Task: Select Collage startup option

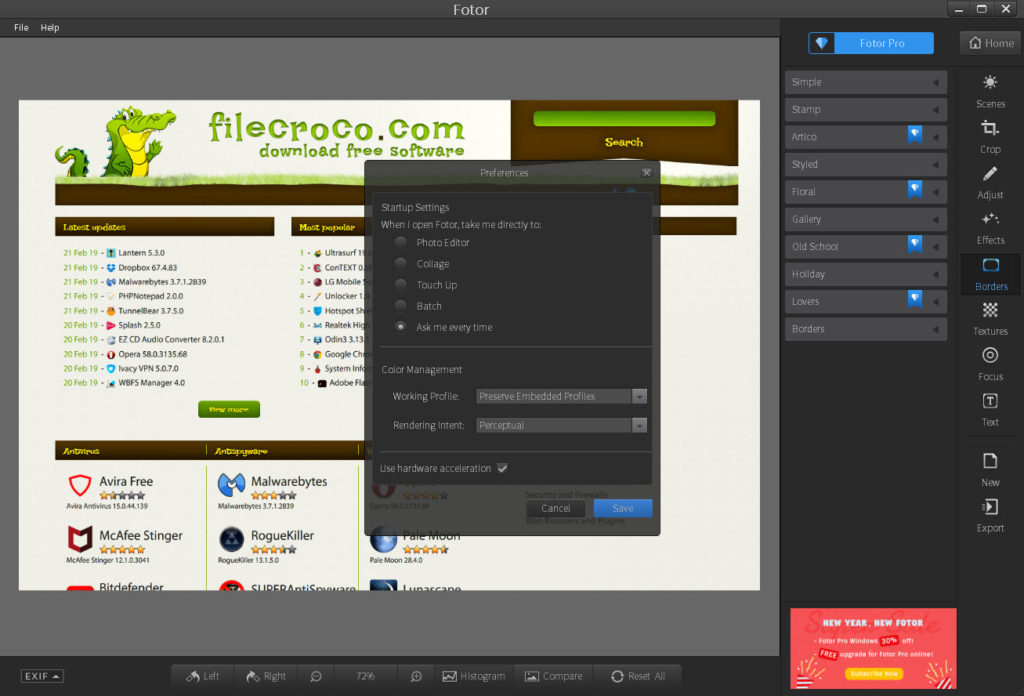Action: click(401, 264)
